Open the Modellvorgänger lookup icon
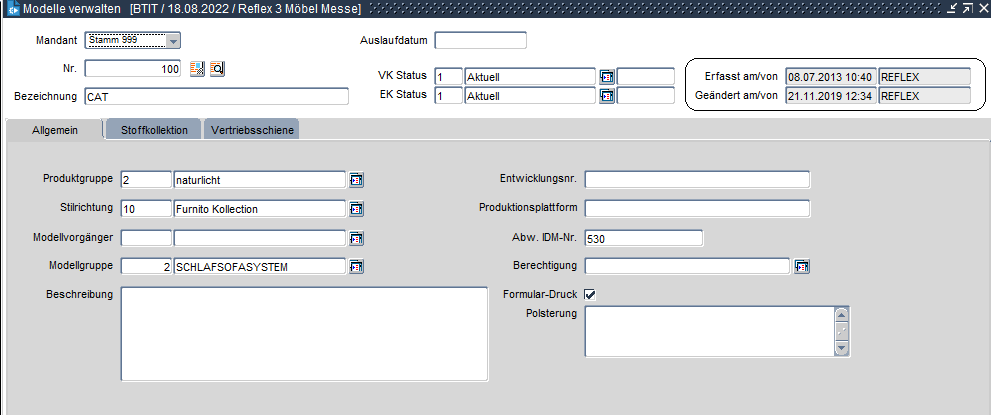Screen dimensions: 991x415 [356, 238]
